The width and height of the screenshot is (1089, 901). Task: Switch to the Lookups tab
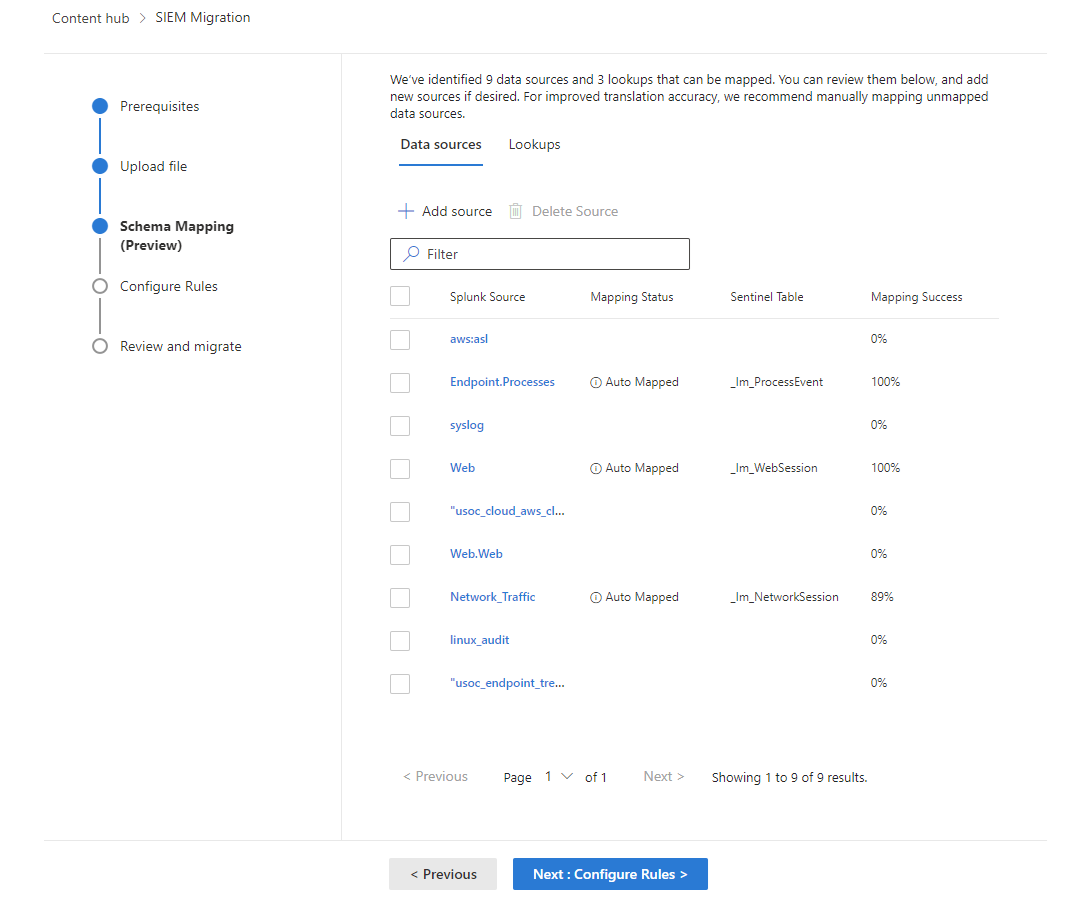534,144
